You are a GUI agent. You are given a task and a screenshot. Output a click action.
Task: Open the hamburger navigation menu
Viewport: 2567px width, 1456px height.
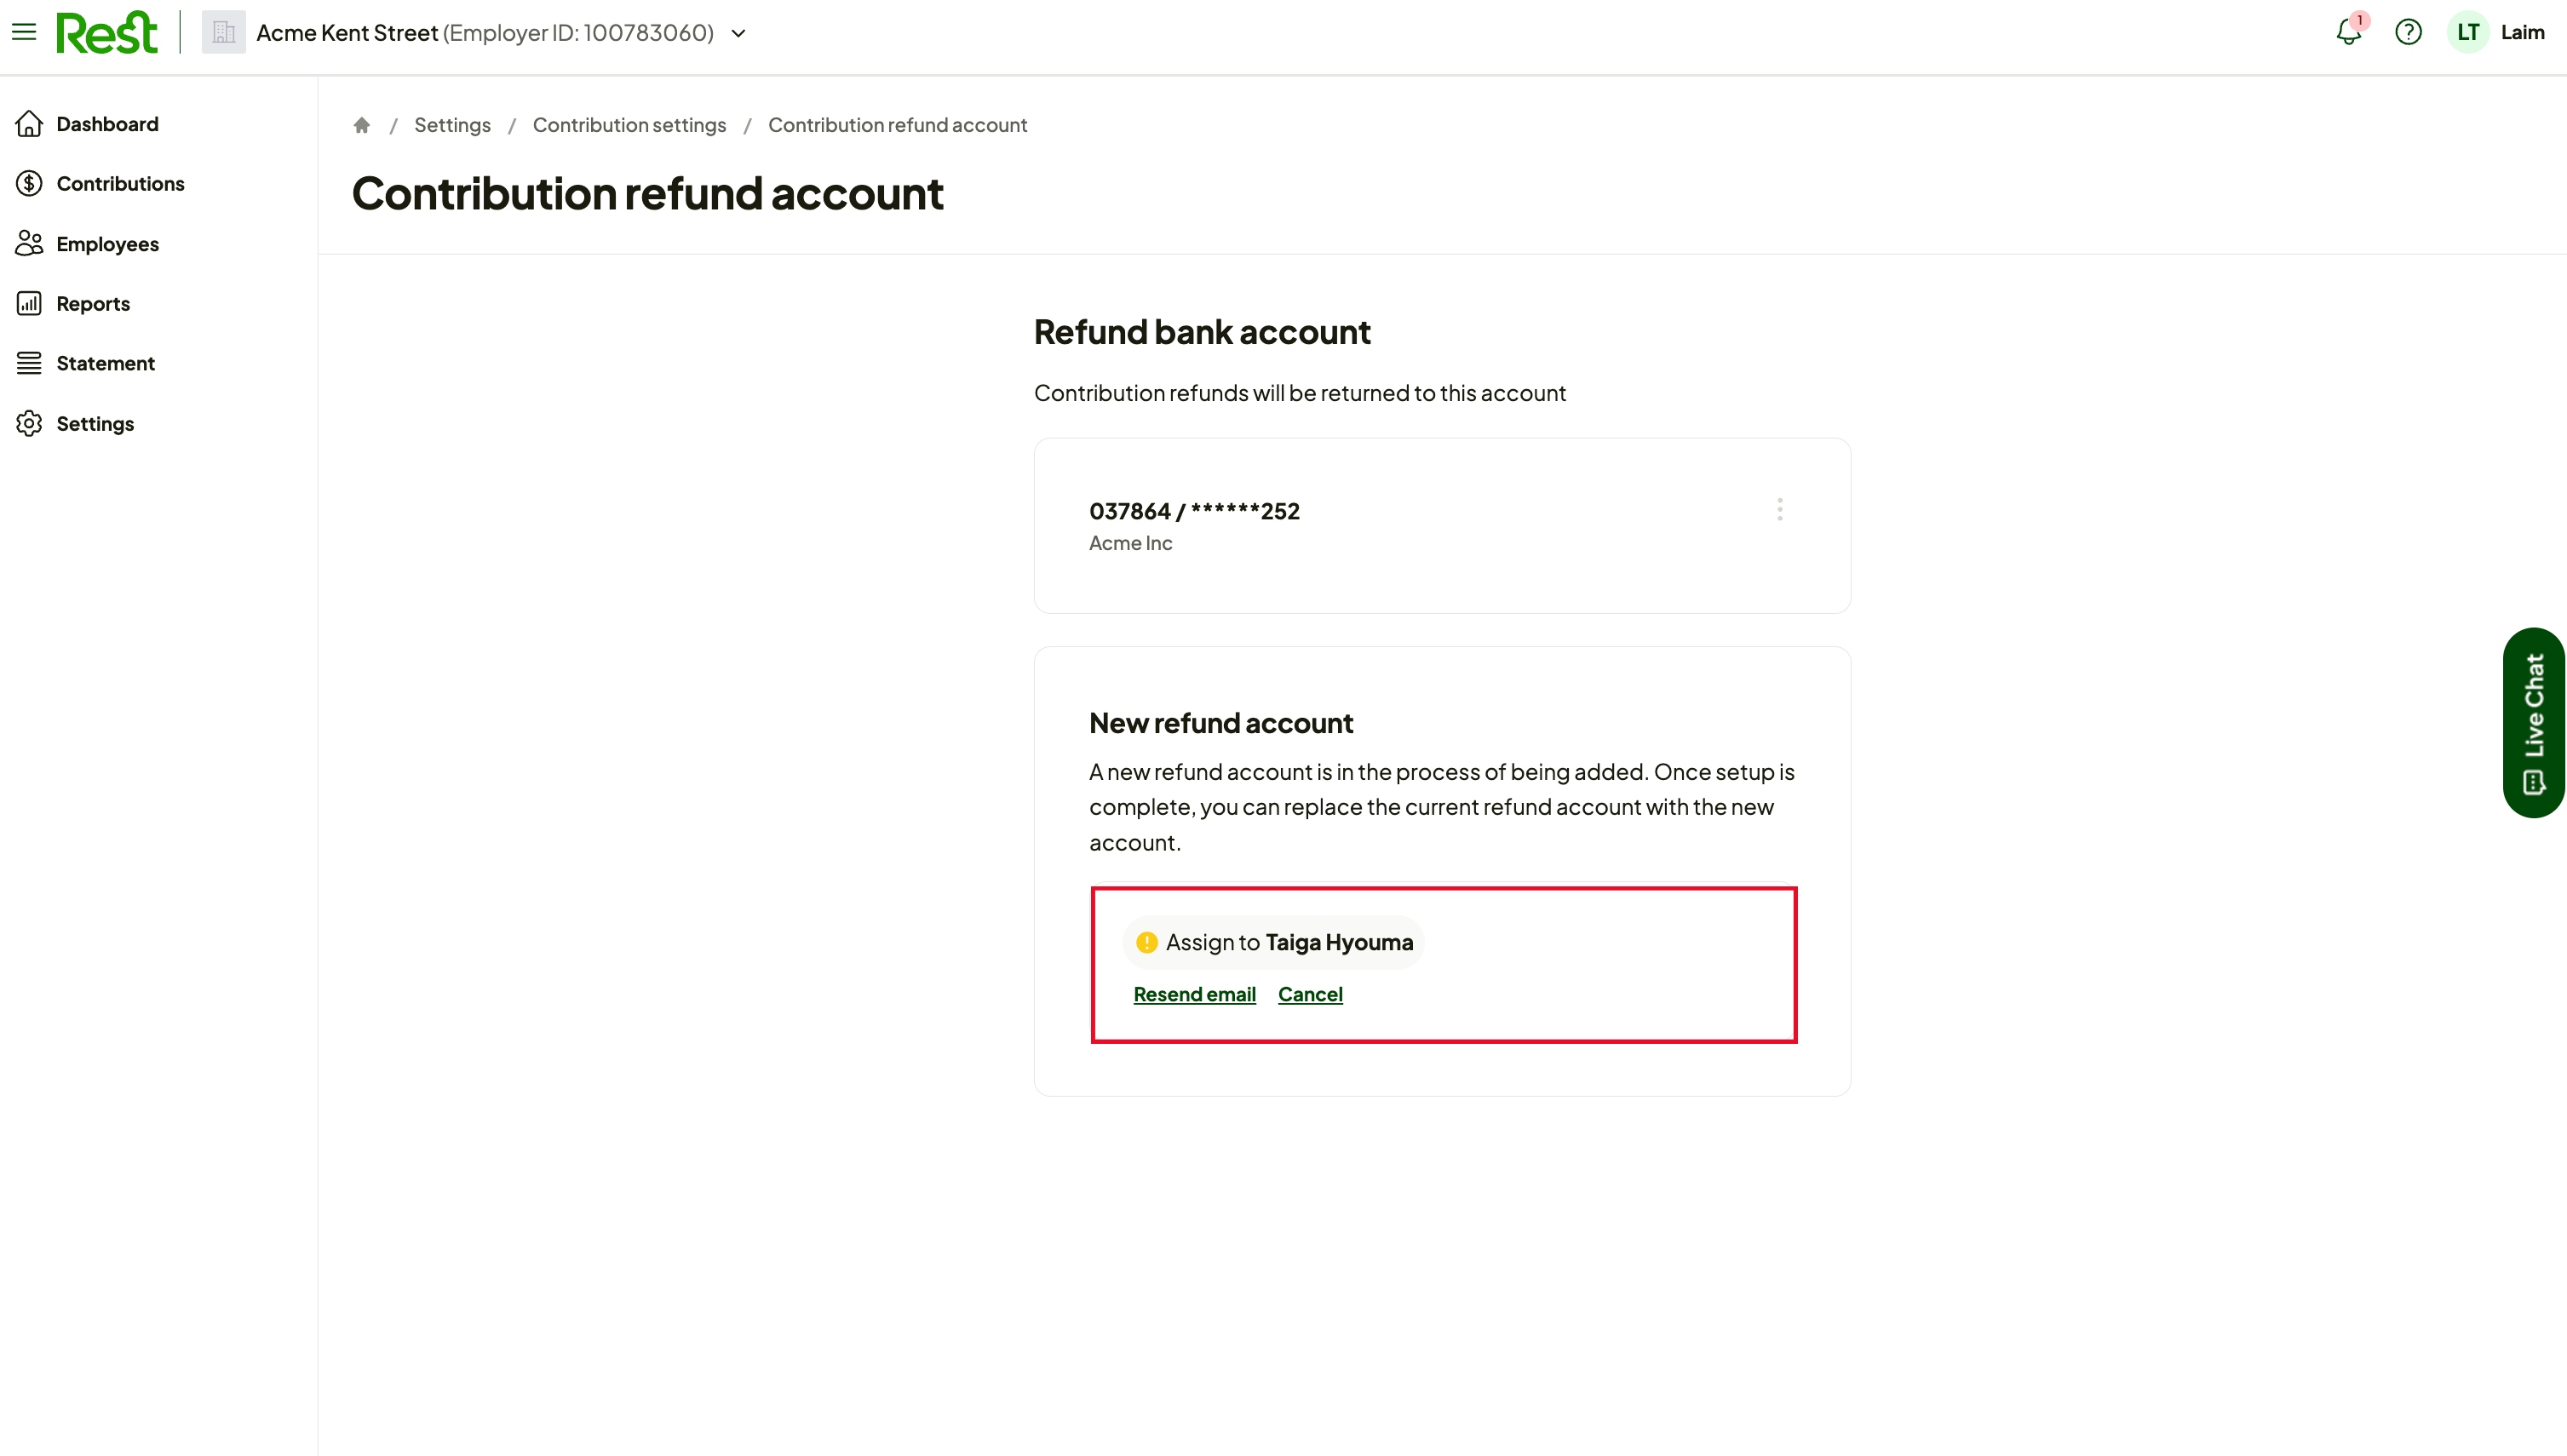pos(24,32)
